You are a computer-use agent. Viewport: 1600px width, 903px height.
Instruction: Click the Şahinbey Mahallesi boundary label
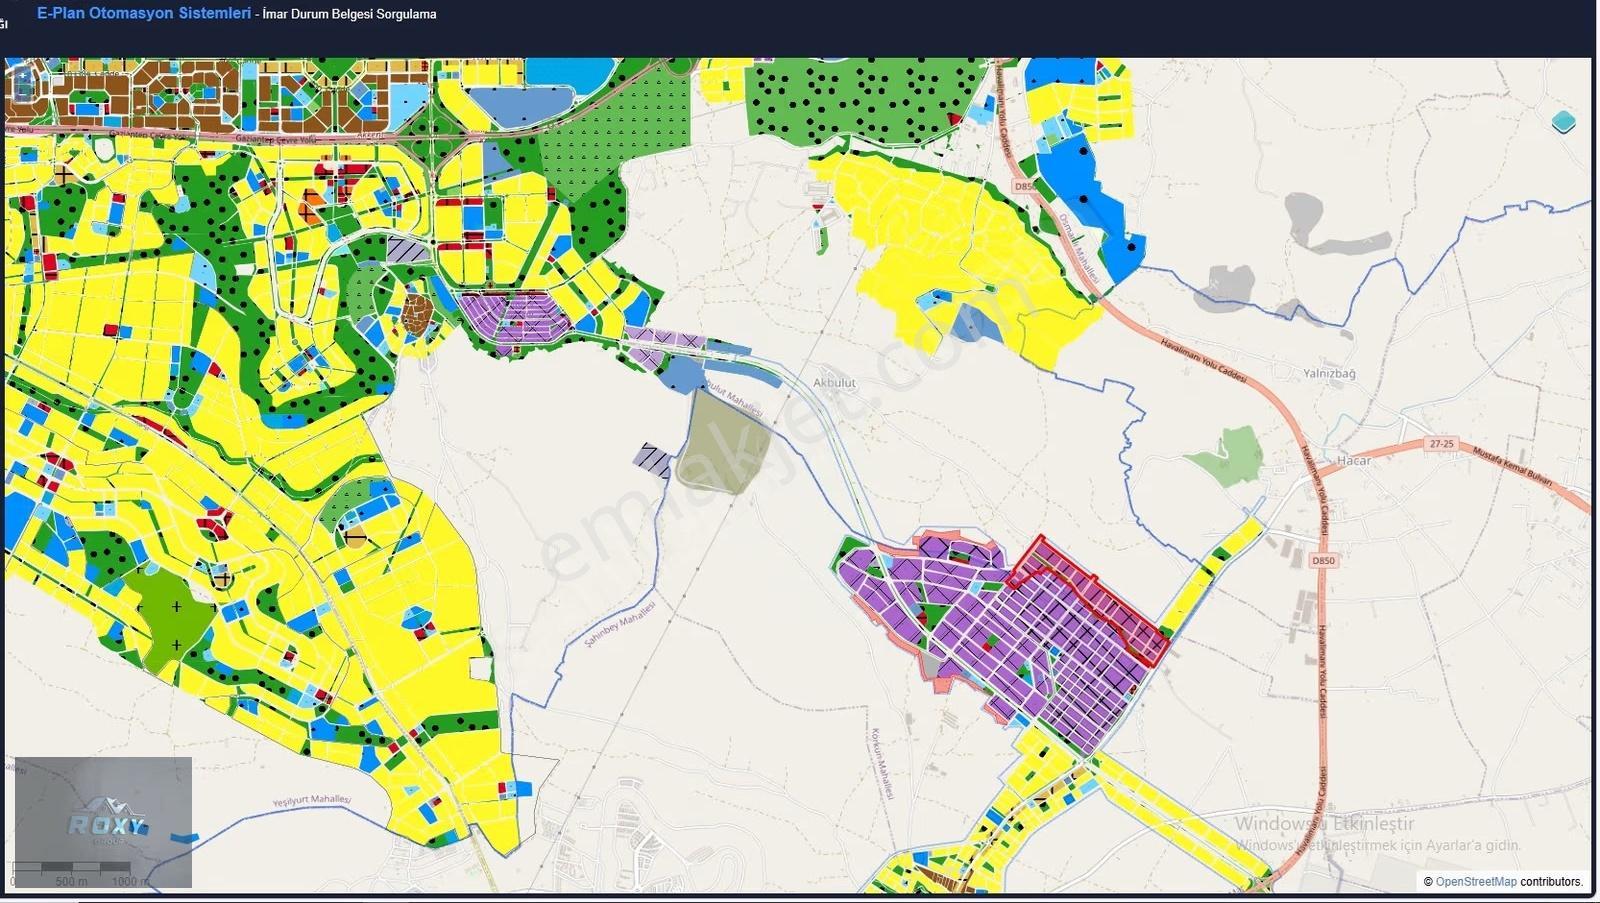click(x=621, y=623)
